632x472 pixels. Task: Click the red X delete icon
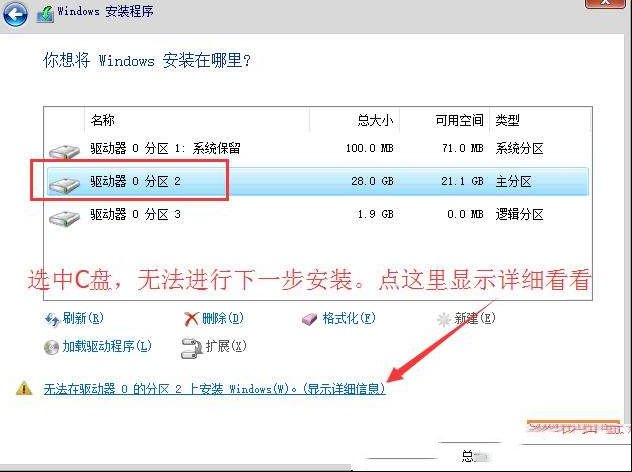191,319
